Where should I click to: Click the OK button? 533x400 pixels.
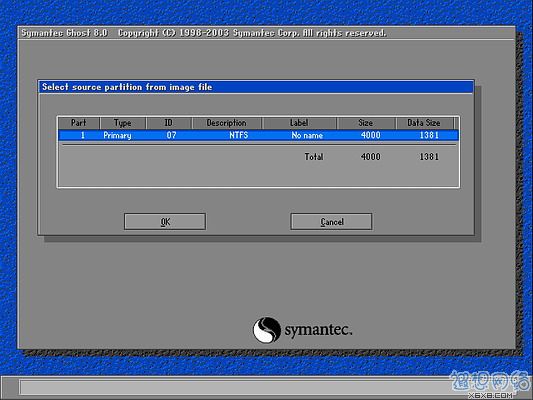pyautogui.click(x=165, y=222)
